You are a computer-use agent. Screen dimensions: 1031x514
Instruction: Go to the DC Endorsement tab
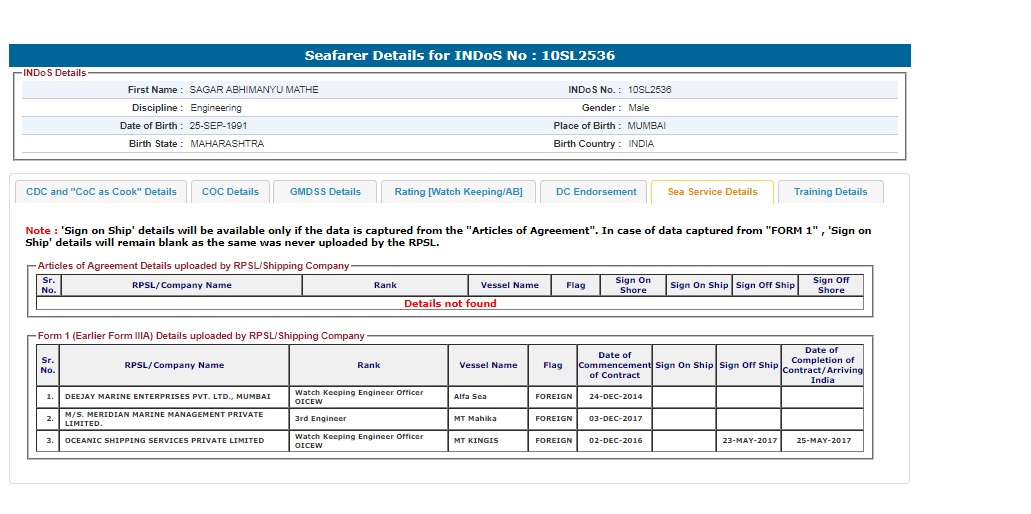pyautogui.click(x=596, y=192)
